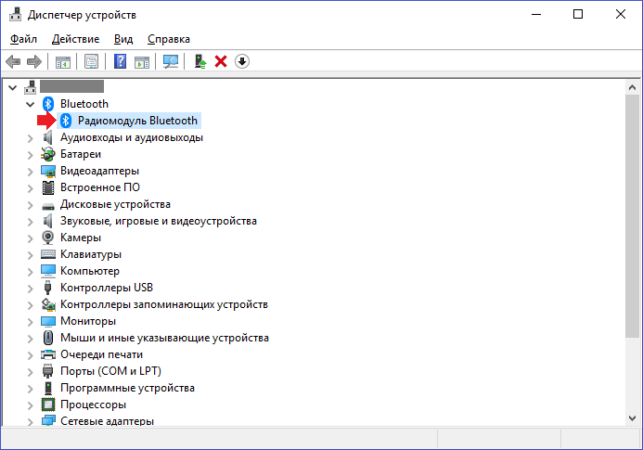
Task: Click the scrollbar up arrow
Action: [x=632, y=87]
